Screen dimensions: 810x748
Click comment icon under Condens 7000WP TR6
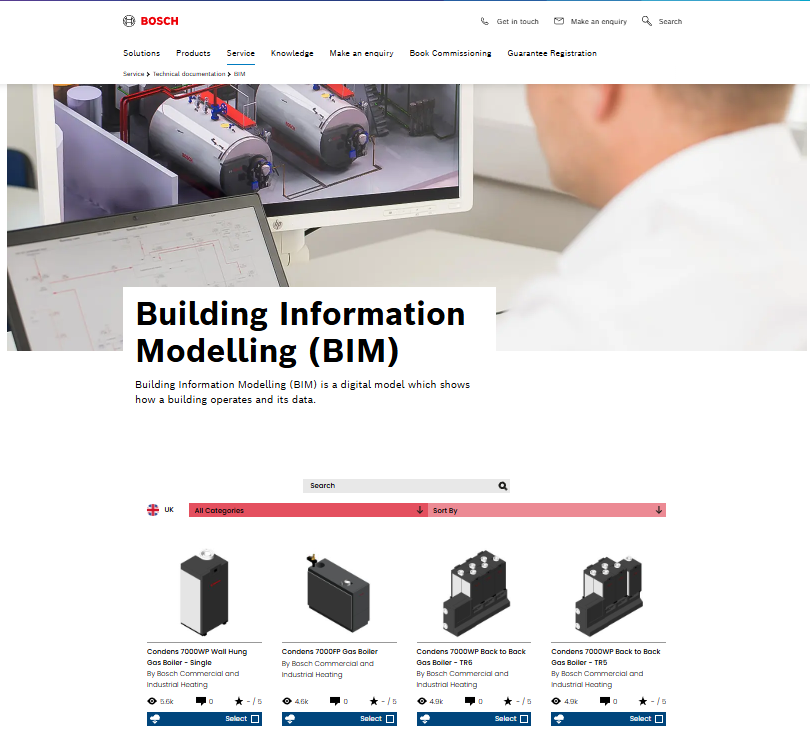point(470,701)
